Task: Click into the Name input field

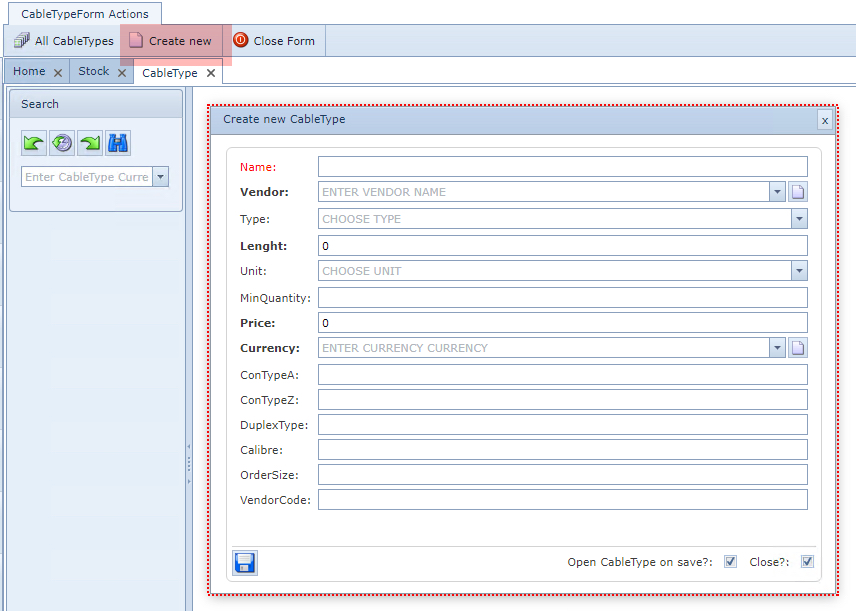Action: click(x=562, y=167)
